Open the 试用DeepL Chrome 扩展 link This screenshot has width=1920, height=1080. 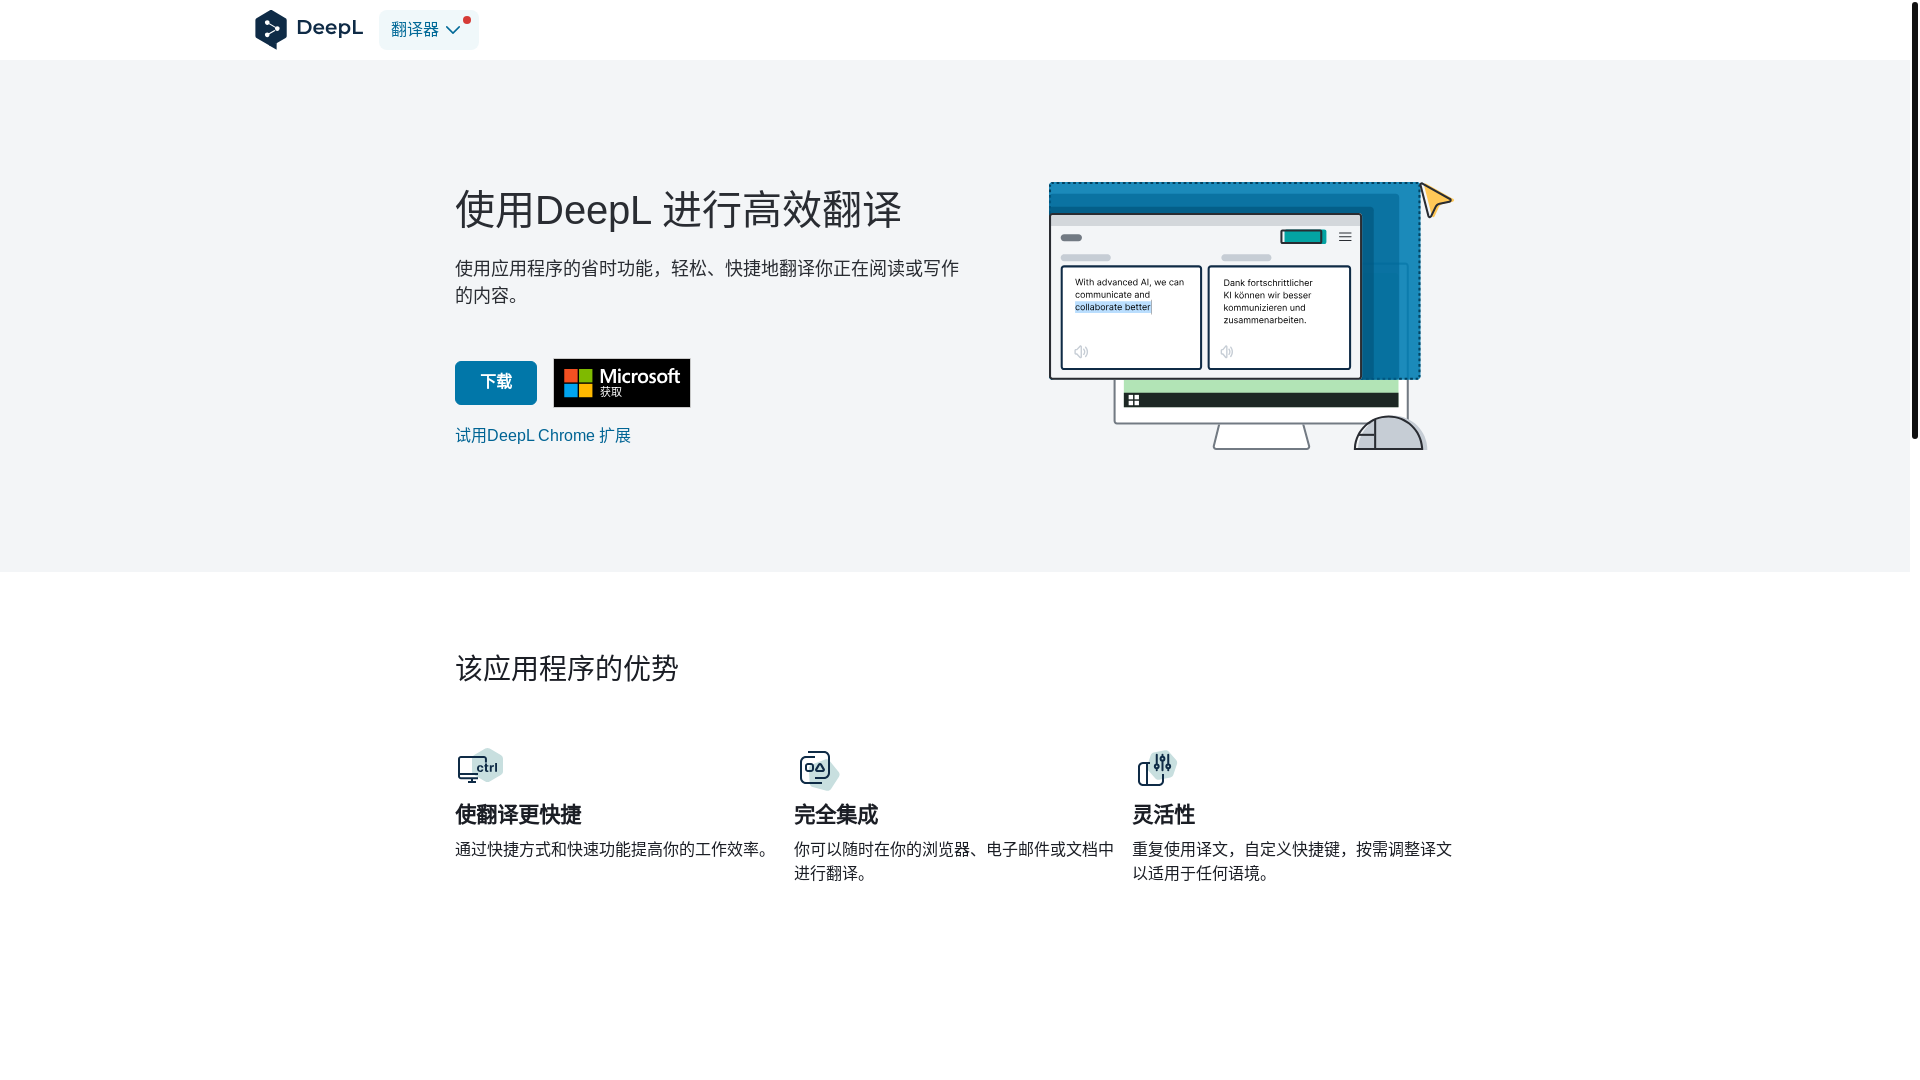[543, 436]
